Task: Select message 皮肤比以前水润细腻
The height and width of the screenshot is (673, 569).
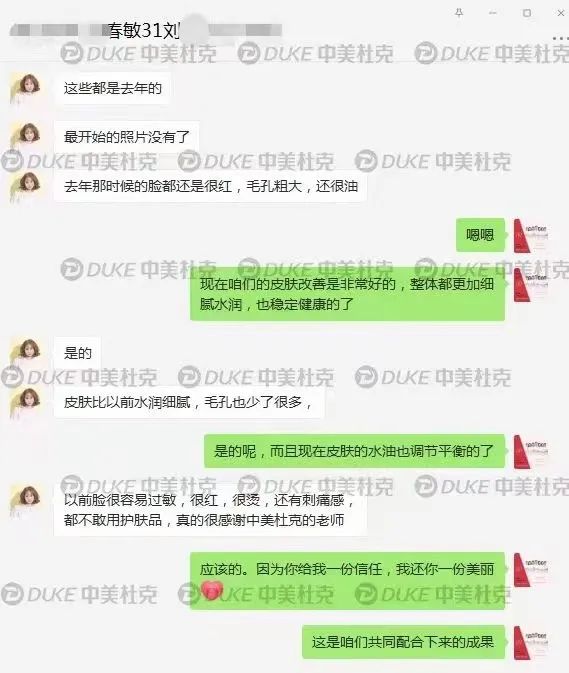Action: [189, 403]
